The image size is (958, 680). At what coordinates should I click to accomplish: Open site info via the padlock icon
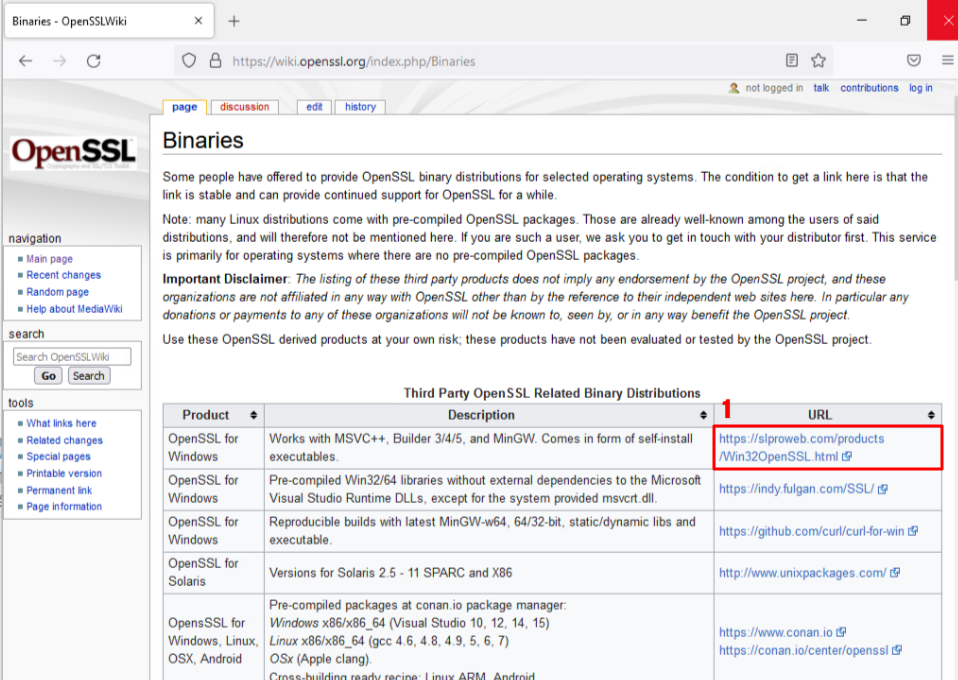(214, 61)
